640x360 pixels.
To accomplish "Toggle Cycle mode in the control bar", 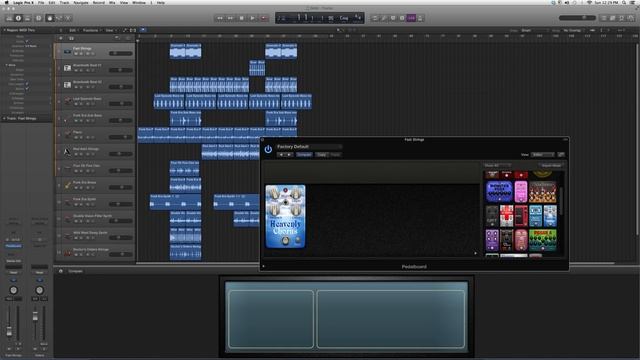I will [x=375, y=18].
